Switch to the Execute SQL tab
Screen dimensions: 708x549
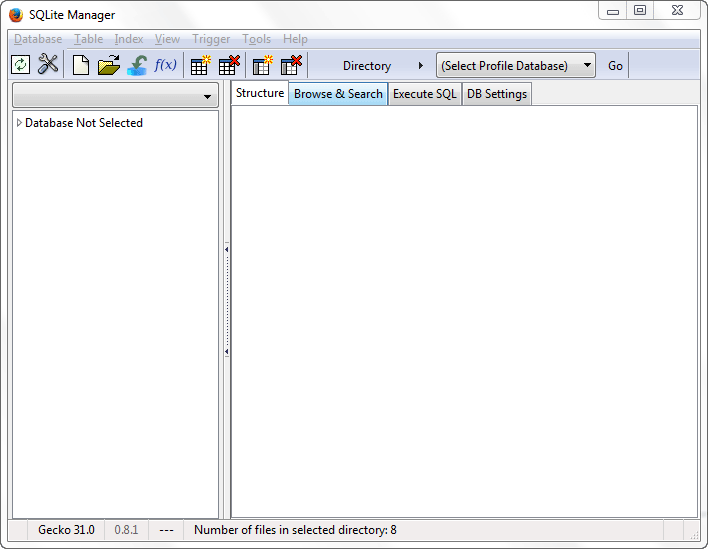coord(424,94)
